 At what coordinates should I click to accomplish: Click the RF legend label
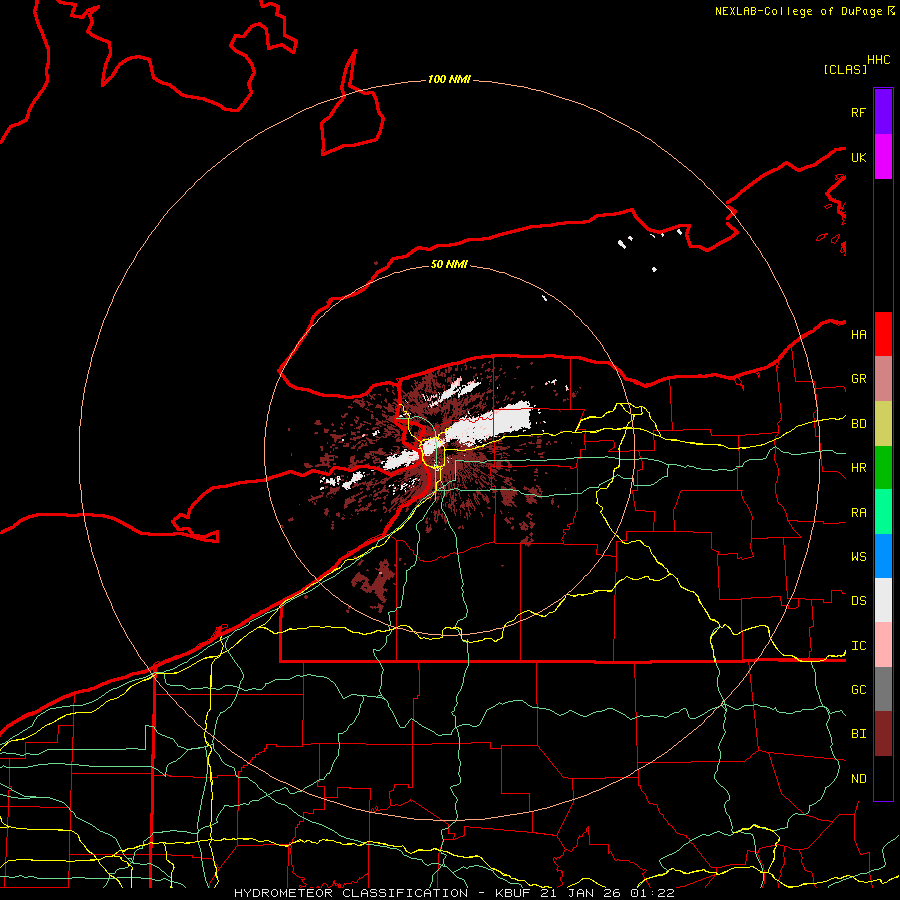tap(858, 112)
